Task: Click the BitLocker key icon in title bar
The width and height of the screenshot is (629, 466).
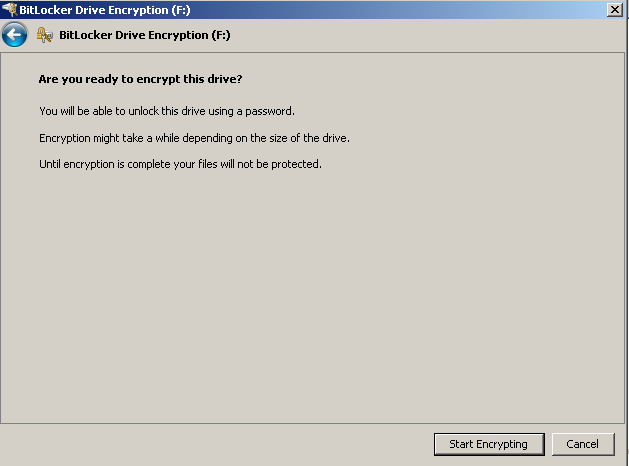Action: (10, 9)
